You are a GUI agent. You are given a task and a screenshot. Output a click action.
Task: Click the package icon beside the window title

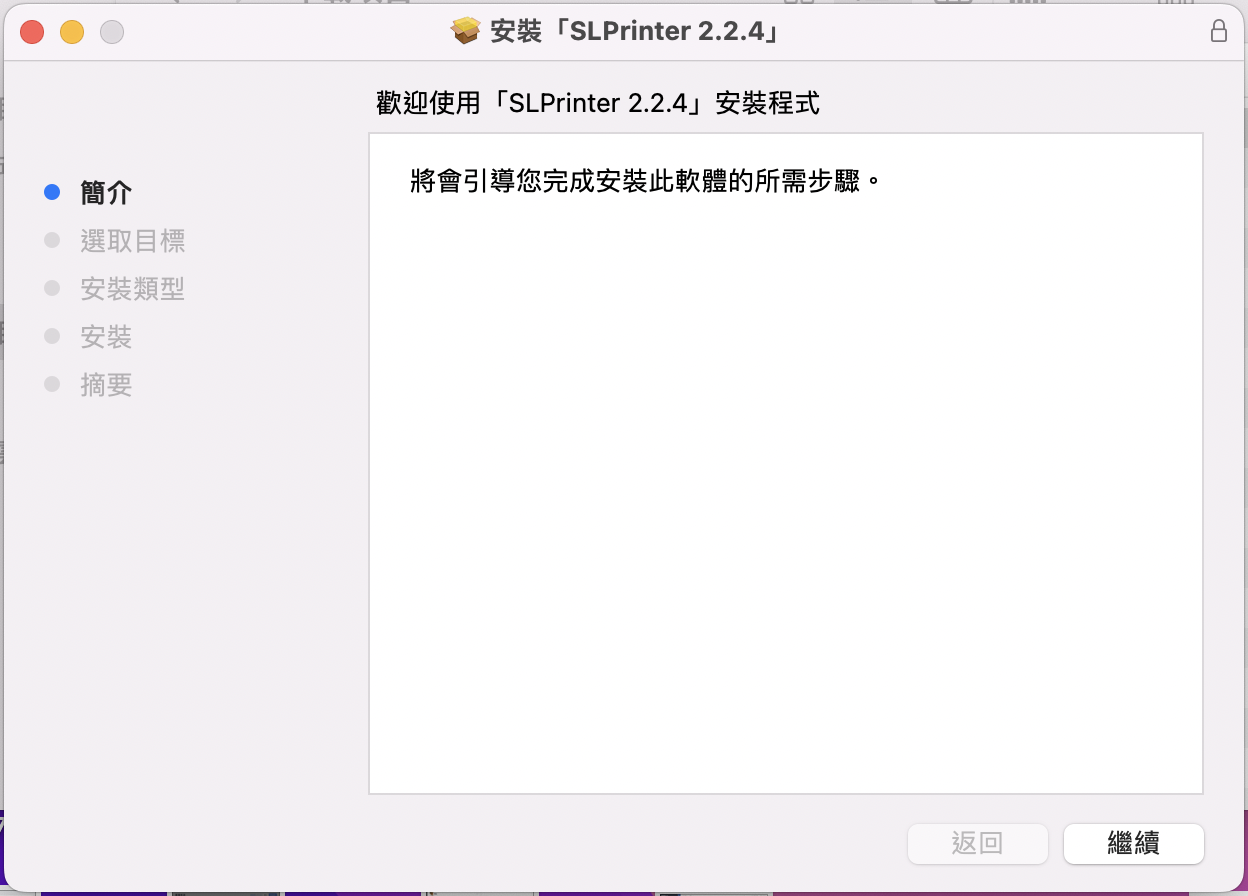(x=466, y=31)
